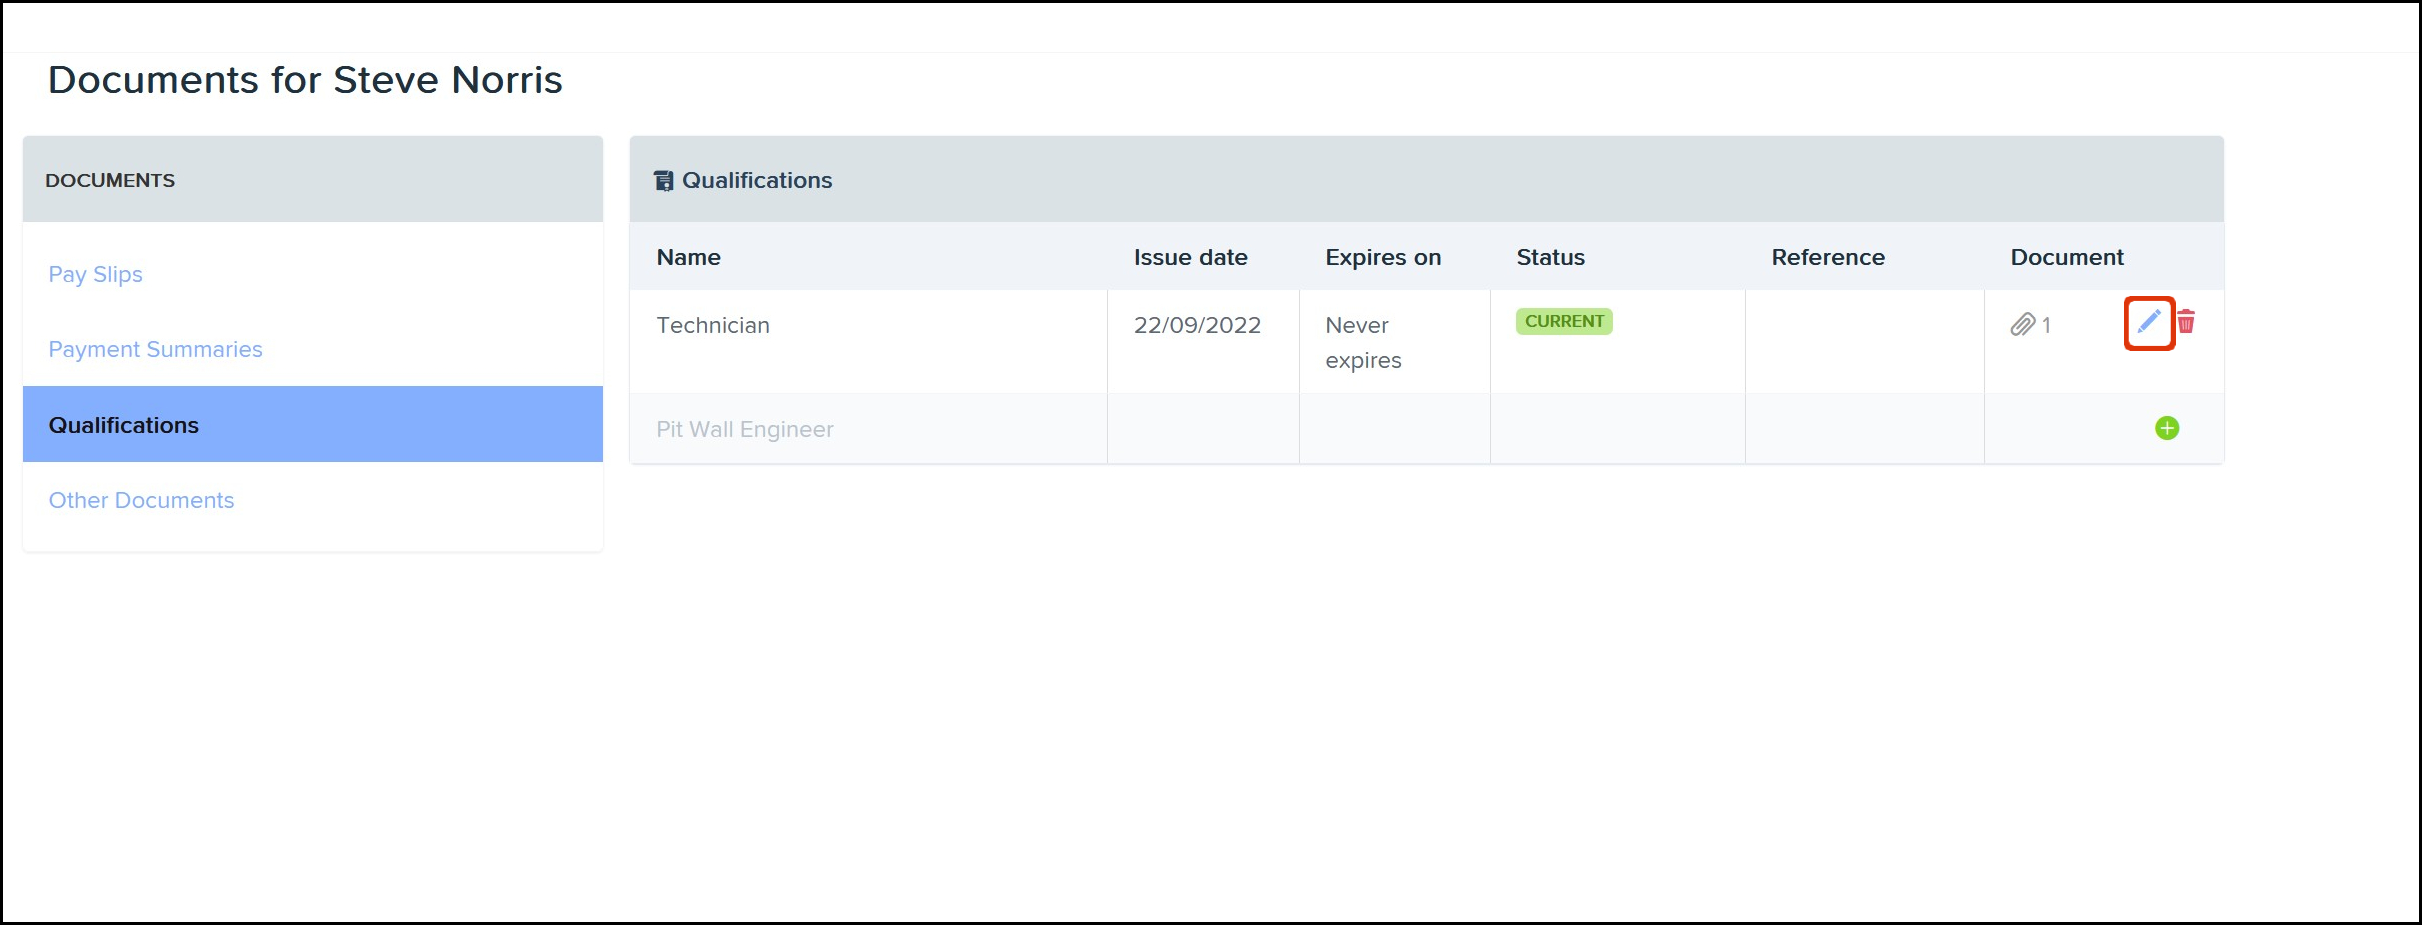Click the Expires on column header
The height and width of the screenshot is (925, 2422).
1383,257
